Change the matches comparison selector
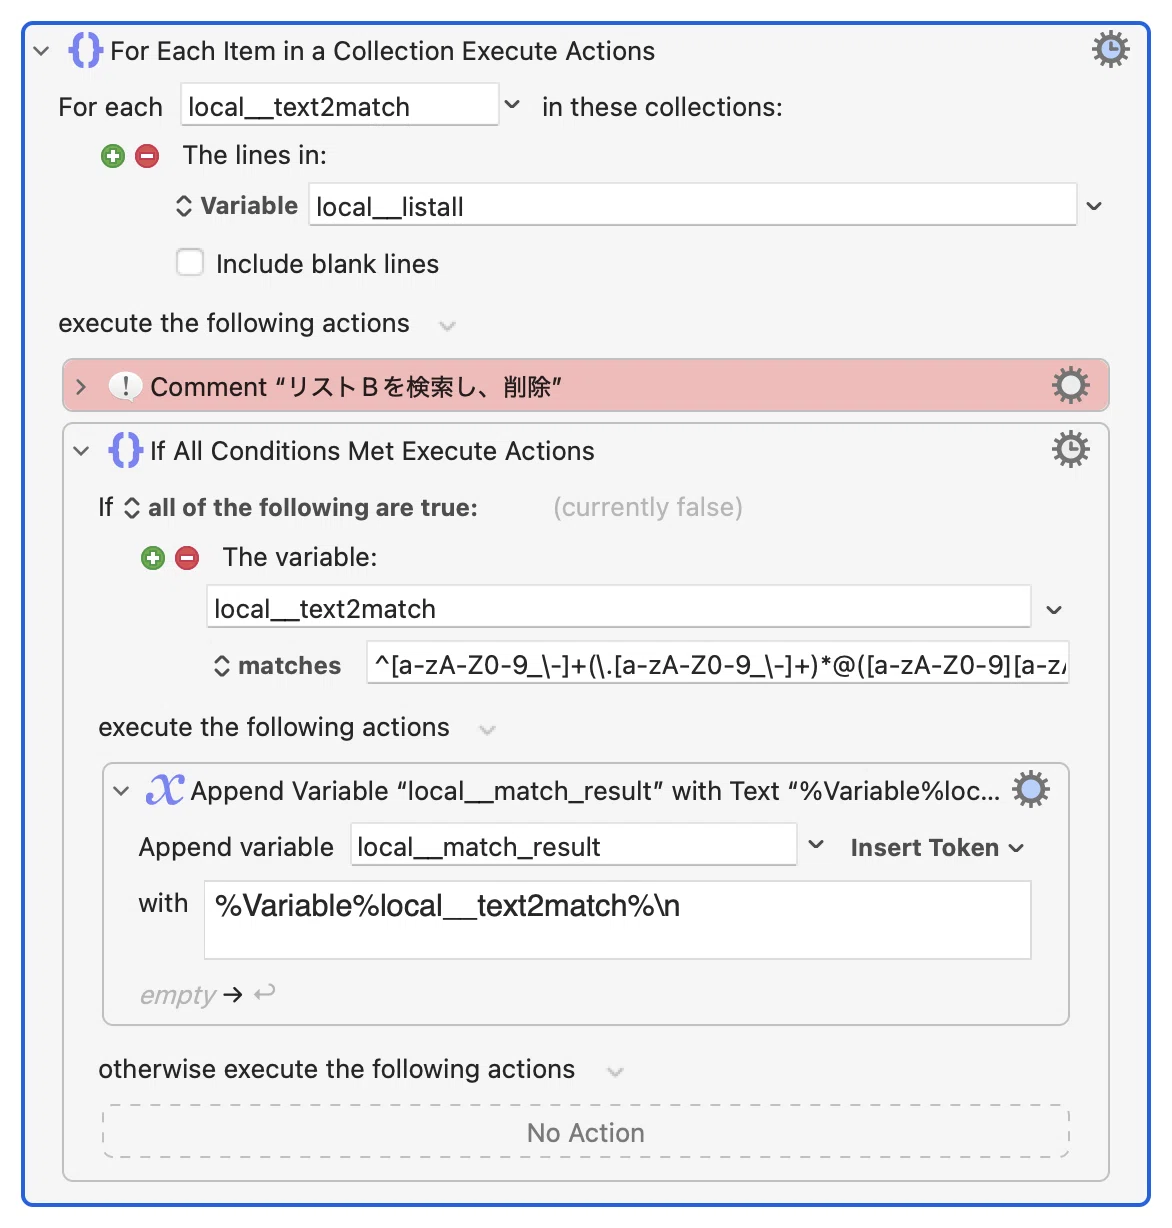1172x1228 pixels. (x=277, y=666)
